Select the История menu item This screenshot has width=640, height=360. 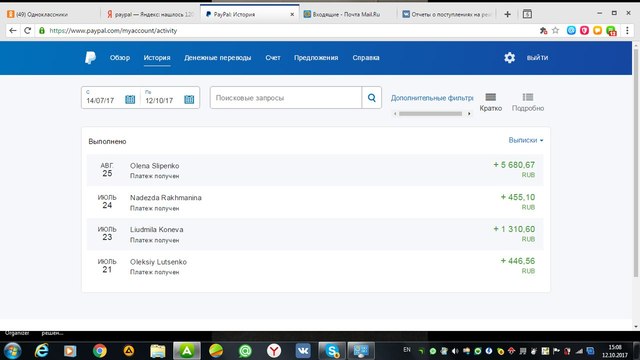157,58
